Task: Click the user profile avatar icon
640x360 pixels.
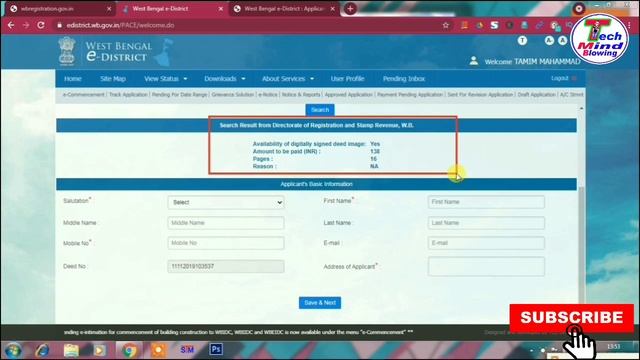Action: click(473, 61)
